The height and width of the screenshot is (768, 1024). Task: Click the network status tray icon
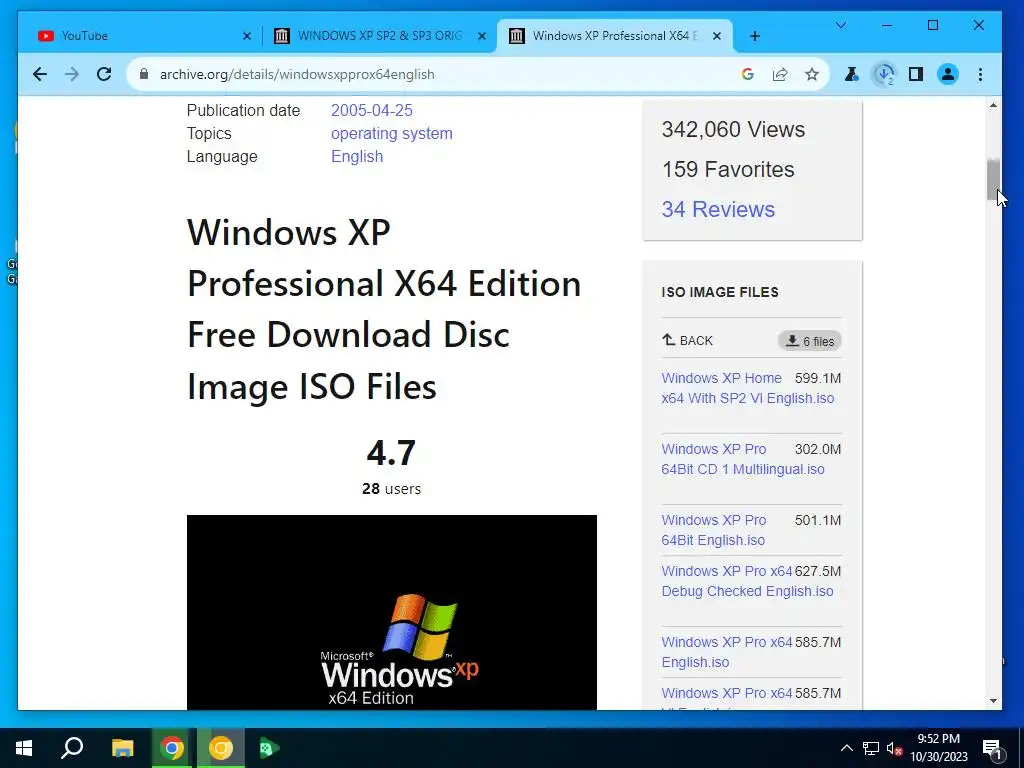pyautogui.click(x=871, y=748)
